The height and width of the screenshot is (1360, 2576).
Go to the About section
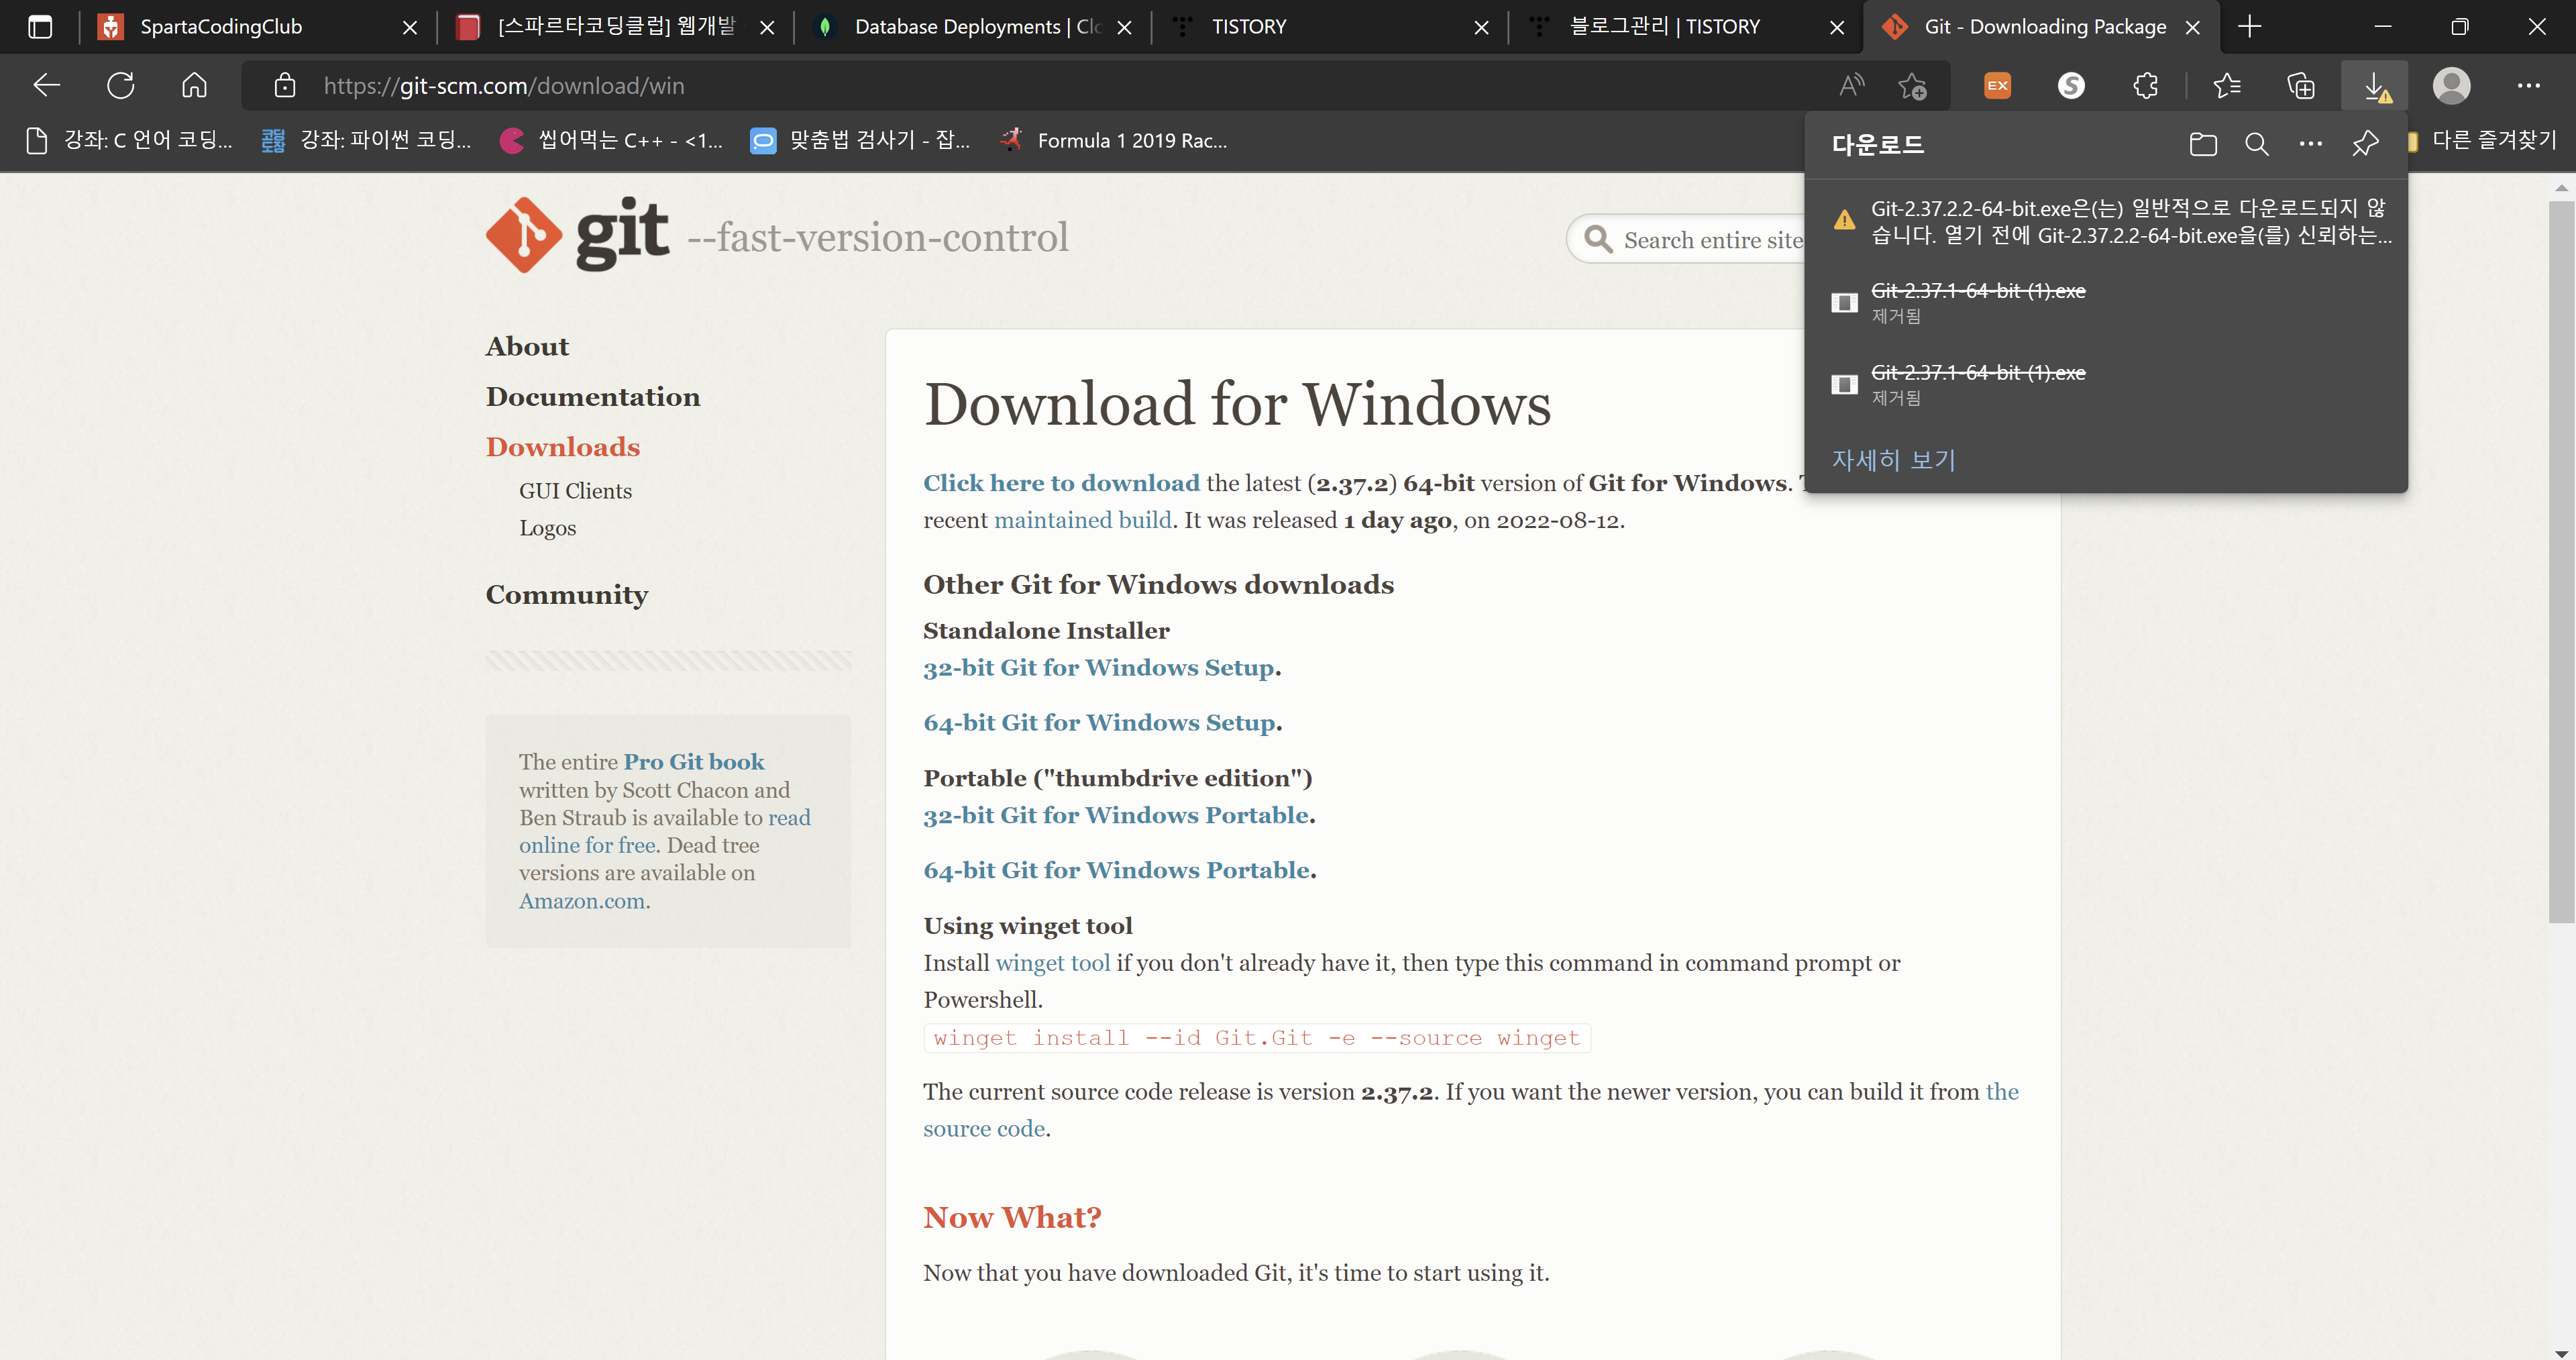pos(527,346)
